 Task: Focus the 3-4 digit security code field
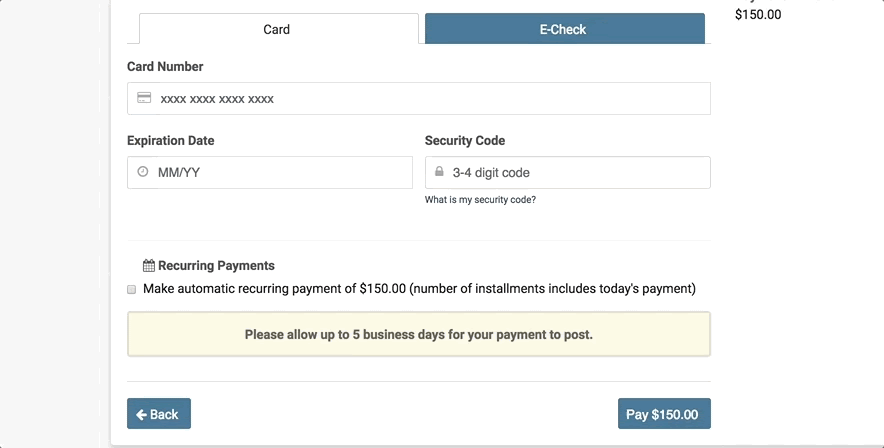click(568, 172)
